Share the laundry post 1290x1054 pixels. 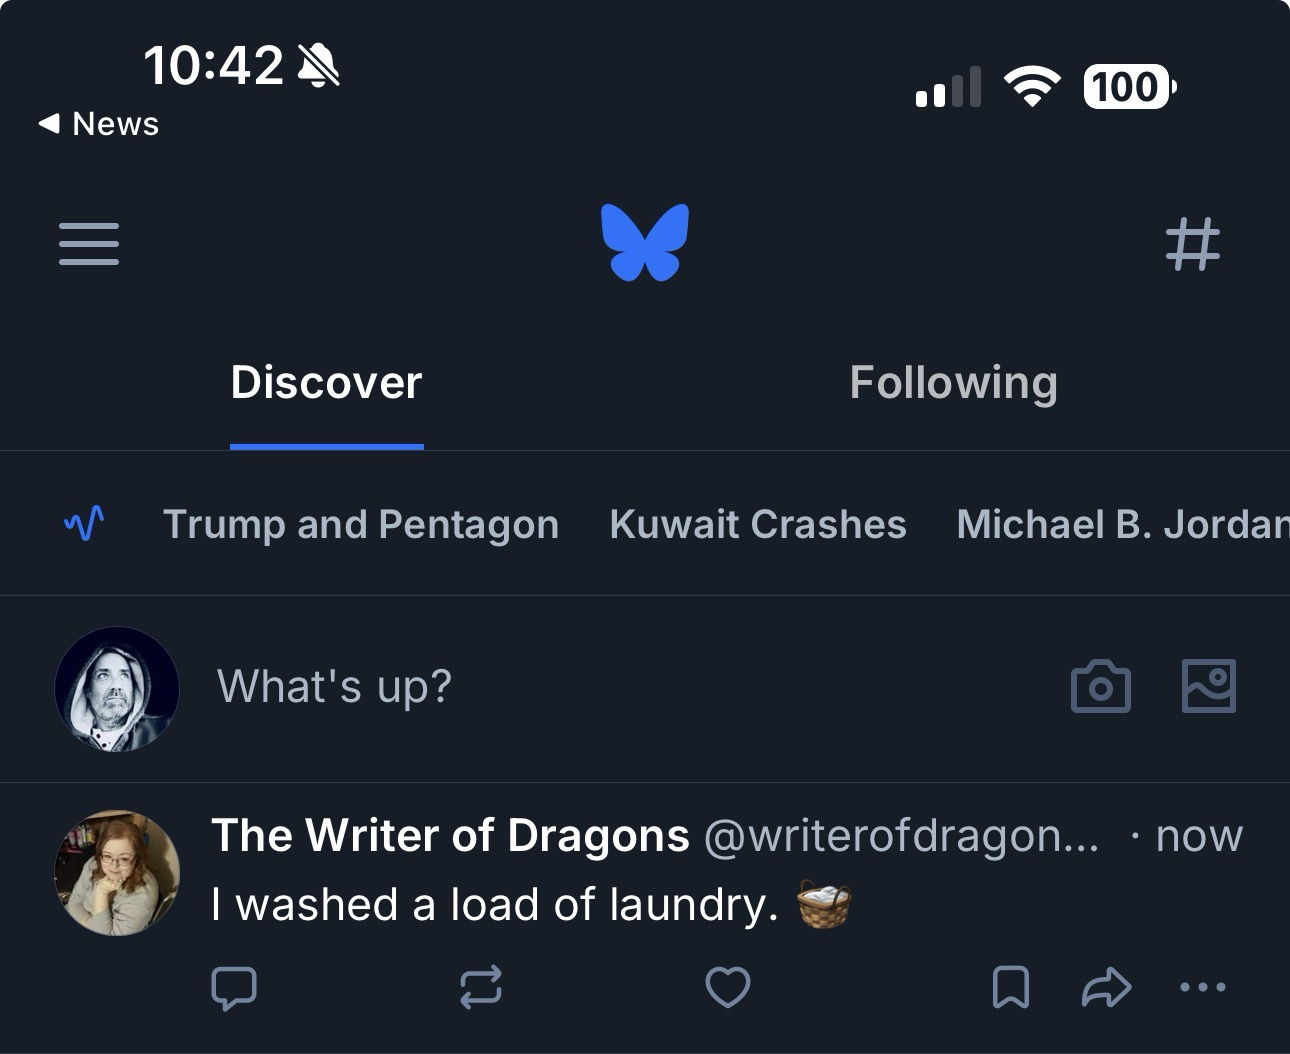1106,988
